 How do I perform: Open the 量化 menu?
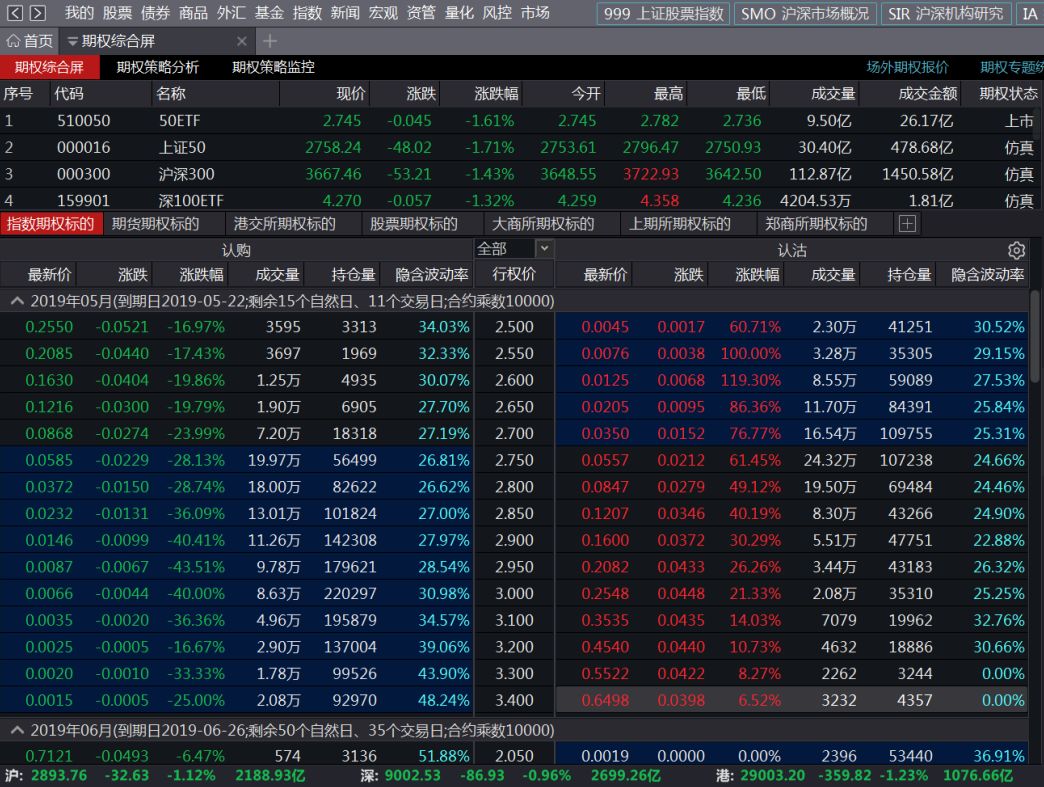[459, 13]
